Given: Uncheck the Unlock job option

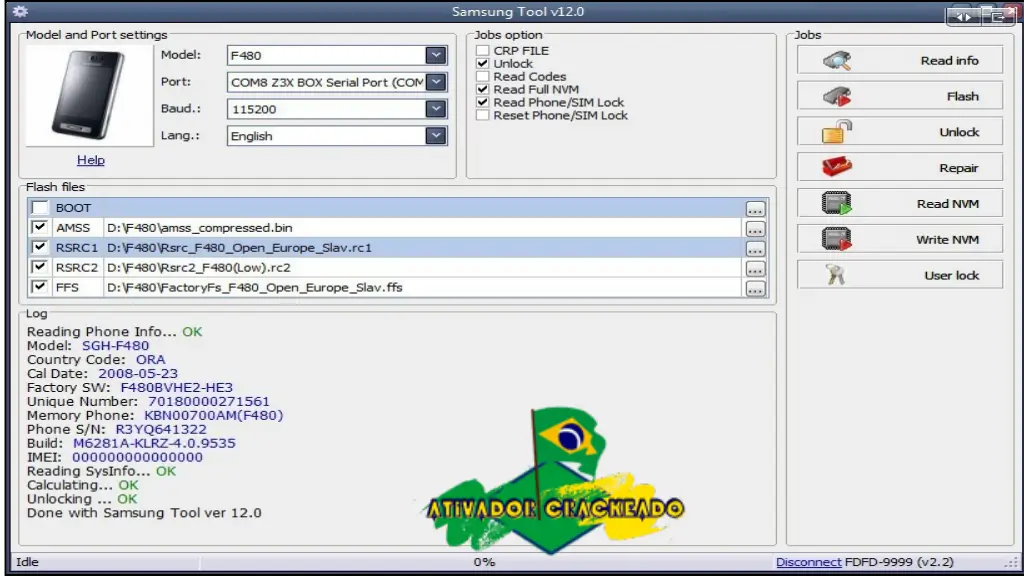Looking at the screenshot, I should coord(483,63).
